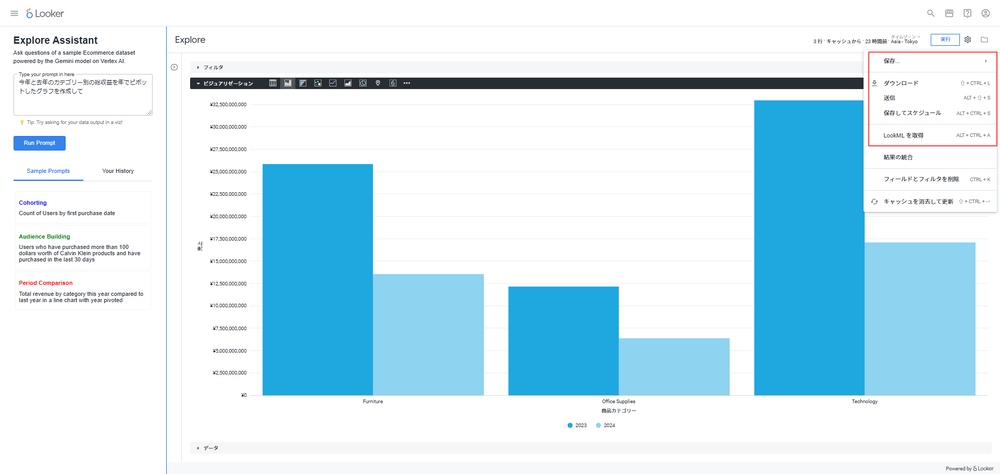Expand the フィルタ section
Screen dimensions: 1000x474
pos(591,67)
